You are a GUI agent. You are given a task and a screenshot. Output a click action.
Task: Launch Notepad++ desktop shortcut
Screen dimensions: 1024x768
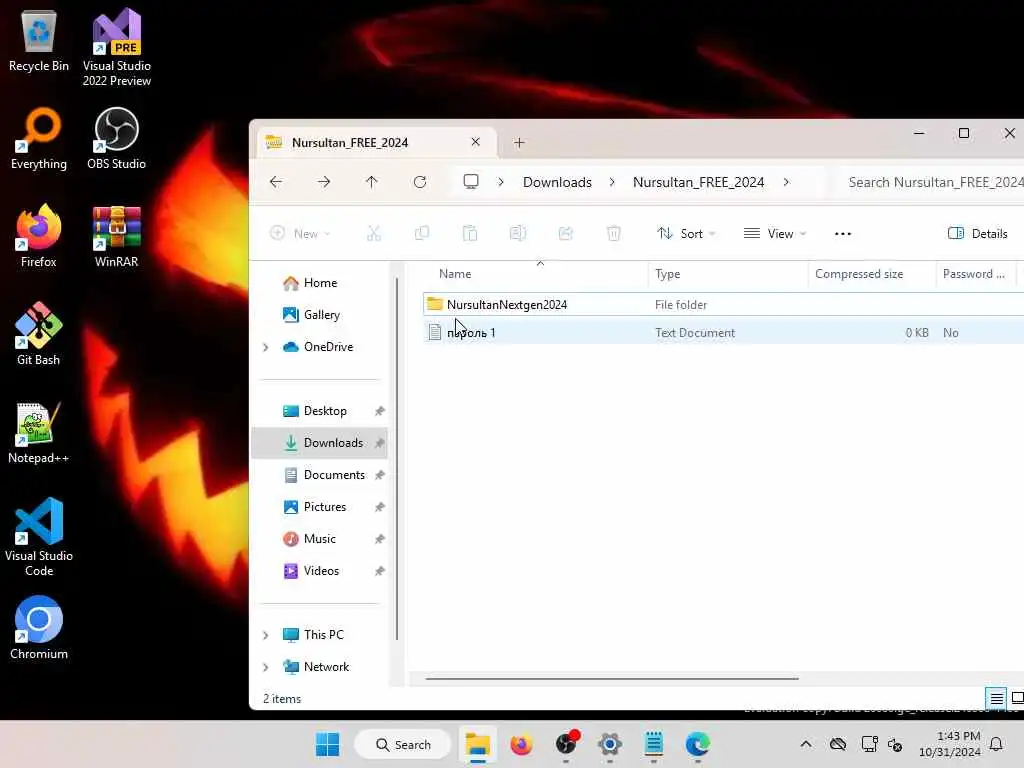pos(39,432)
